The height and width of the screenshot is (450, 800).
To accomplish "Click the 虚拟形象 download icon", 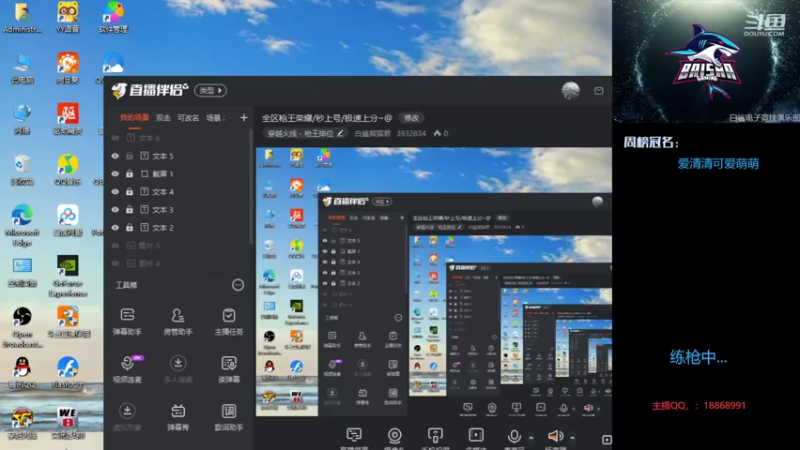I will [127, 411].
